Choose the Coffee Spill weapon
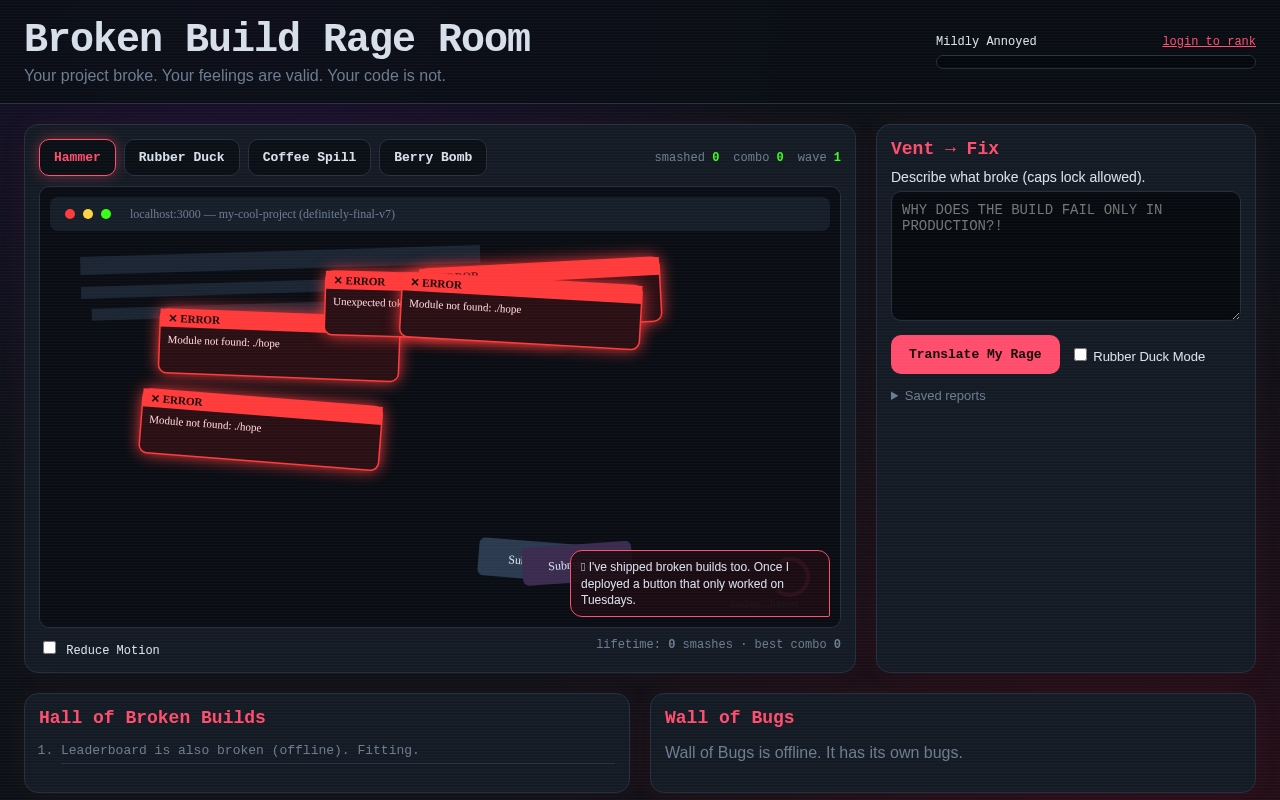The image size is (1280, 800). pyautogui.click(x=309, y=157)
